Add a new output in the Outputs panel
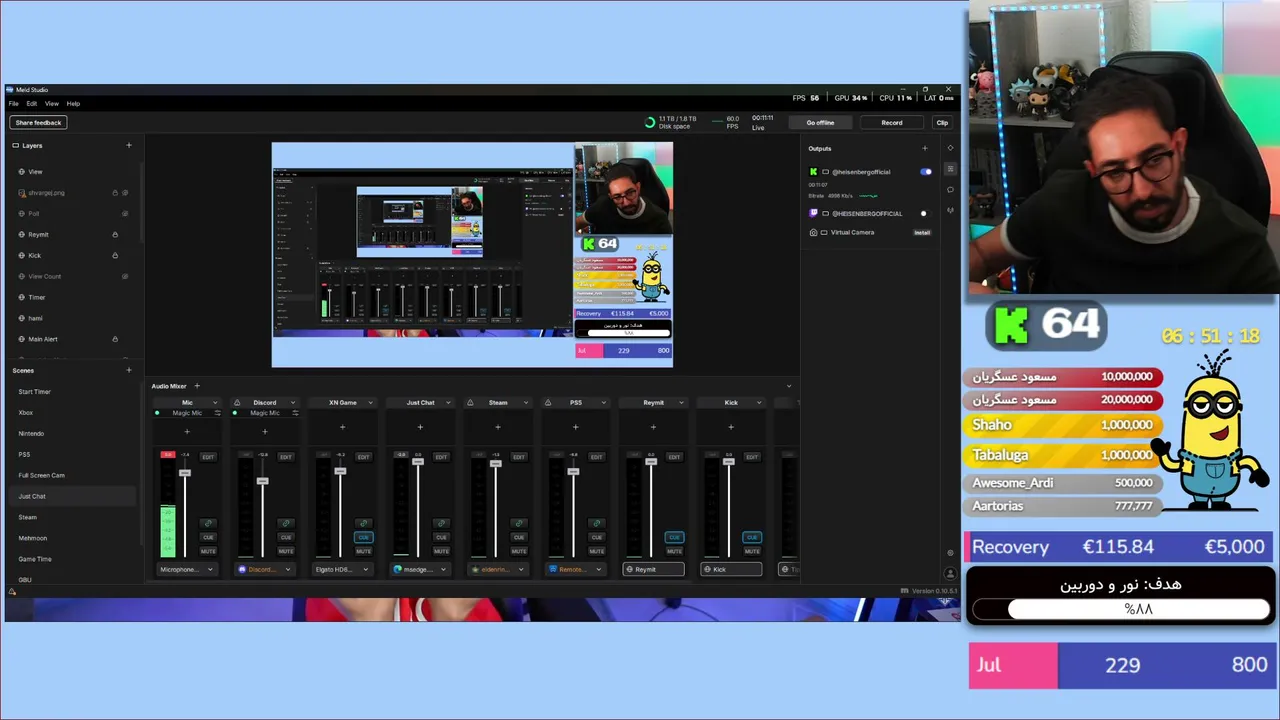Image resolution: width=1280 pixels, height=720 pixels. (924, 148)
